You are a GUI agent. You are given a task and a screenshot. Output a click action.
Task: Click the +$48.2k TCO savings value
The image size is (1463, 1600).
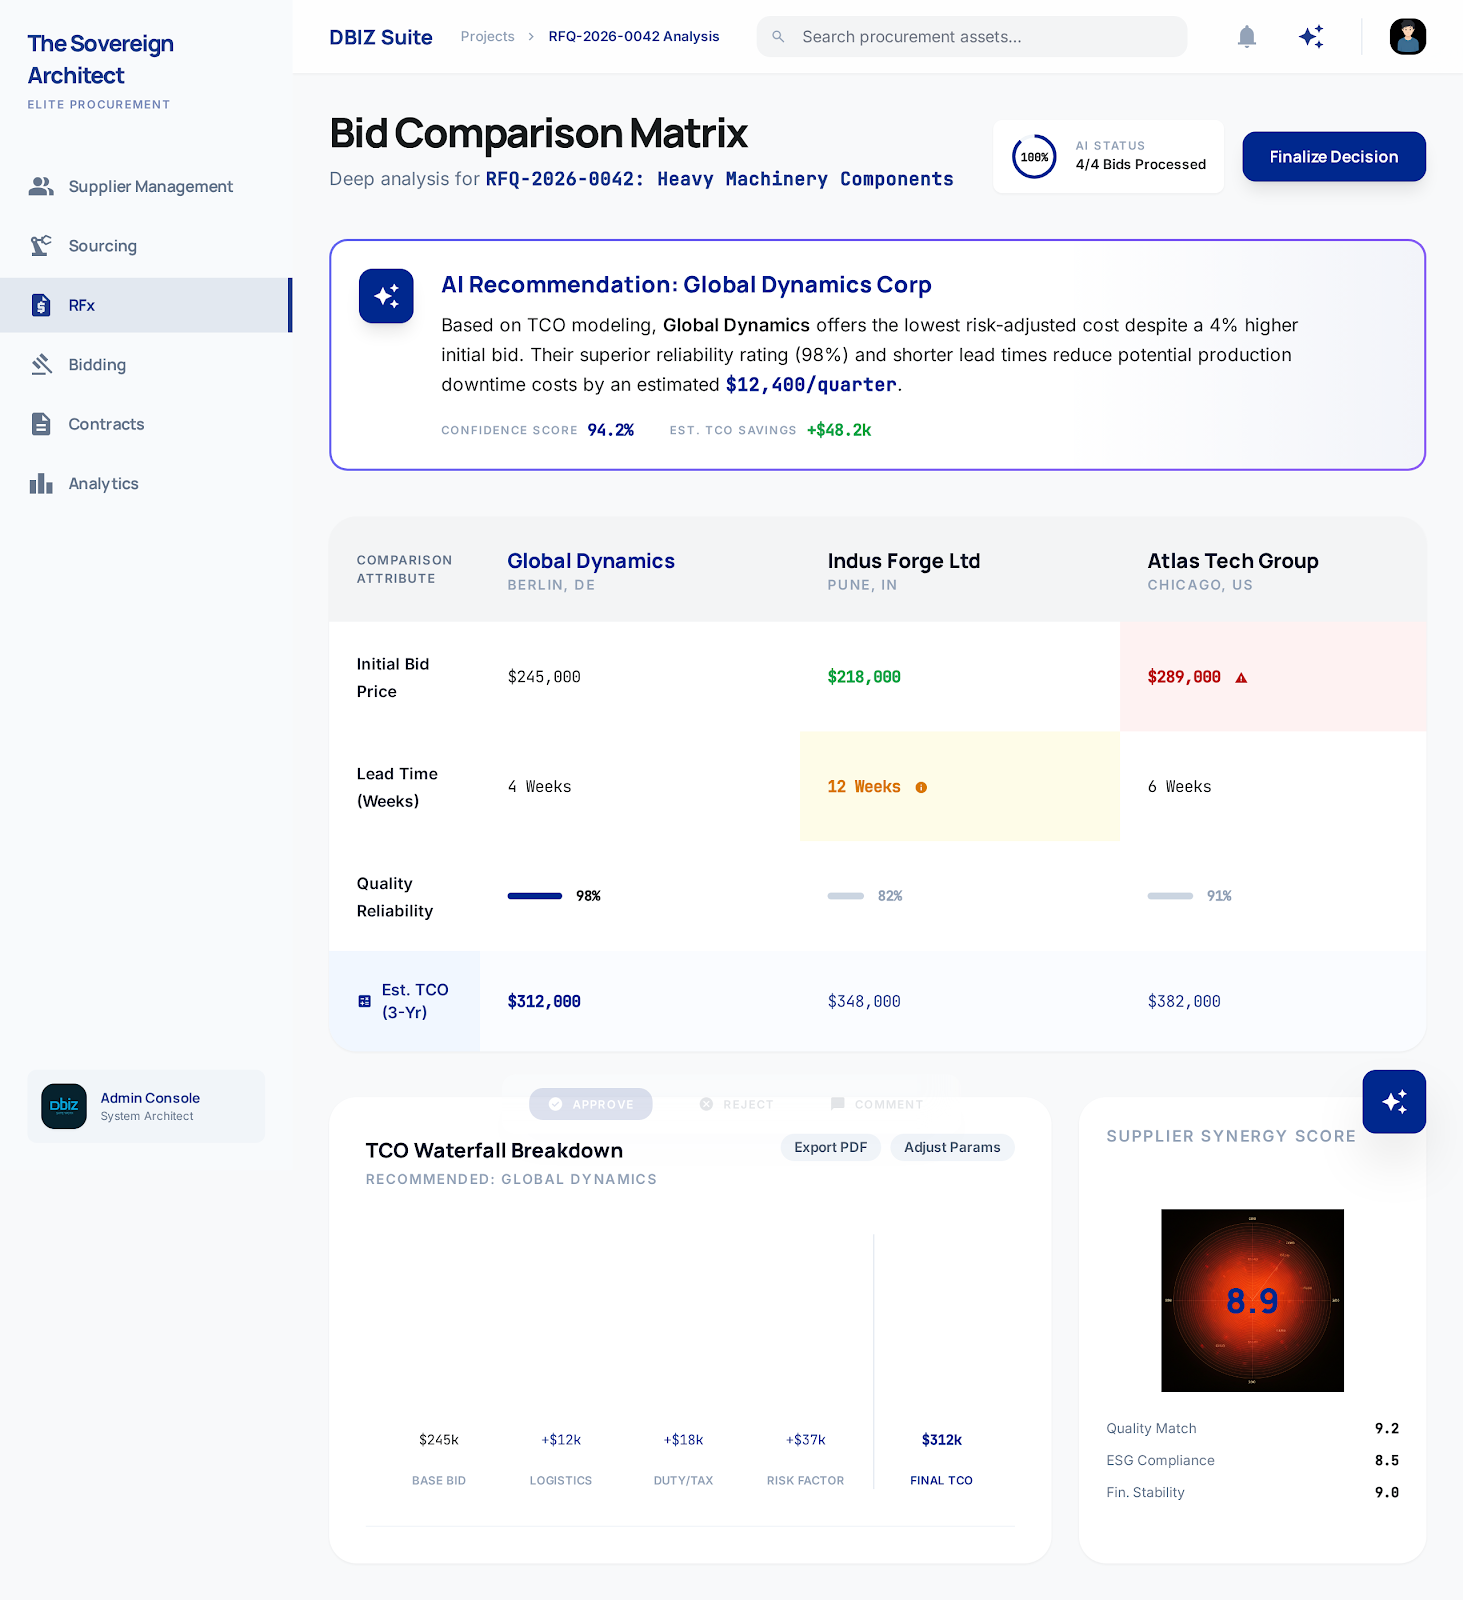[839, 430]
